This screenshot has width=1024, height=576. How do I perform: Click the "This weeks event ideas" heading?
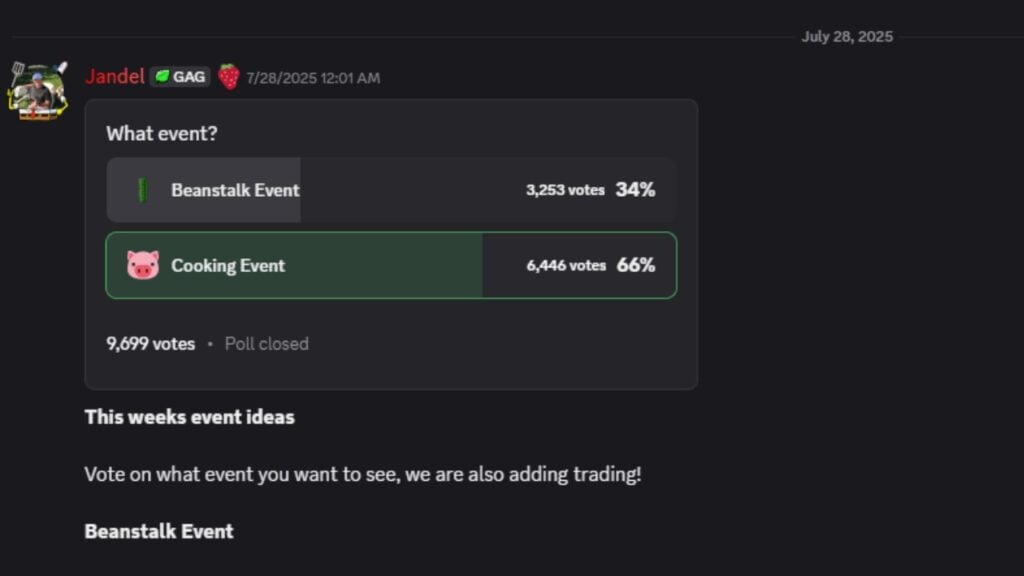(x=189, y=417)
